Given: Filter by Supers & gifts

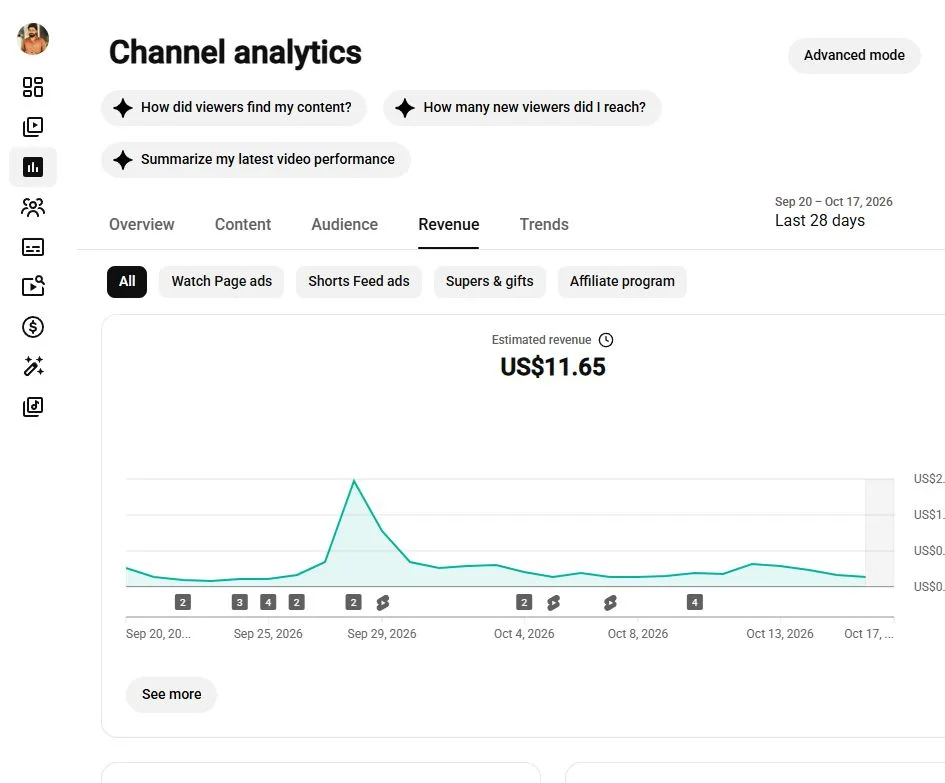Looking at the screenshot, I should 489,281.
